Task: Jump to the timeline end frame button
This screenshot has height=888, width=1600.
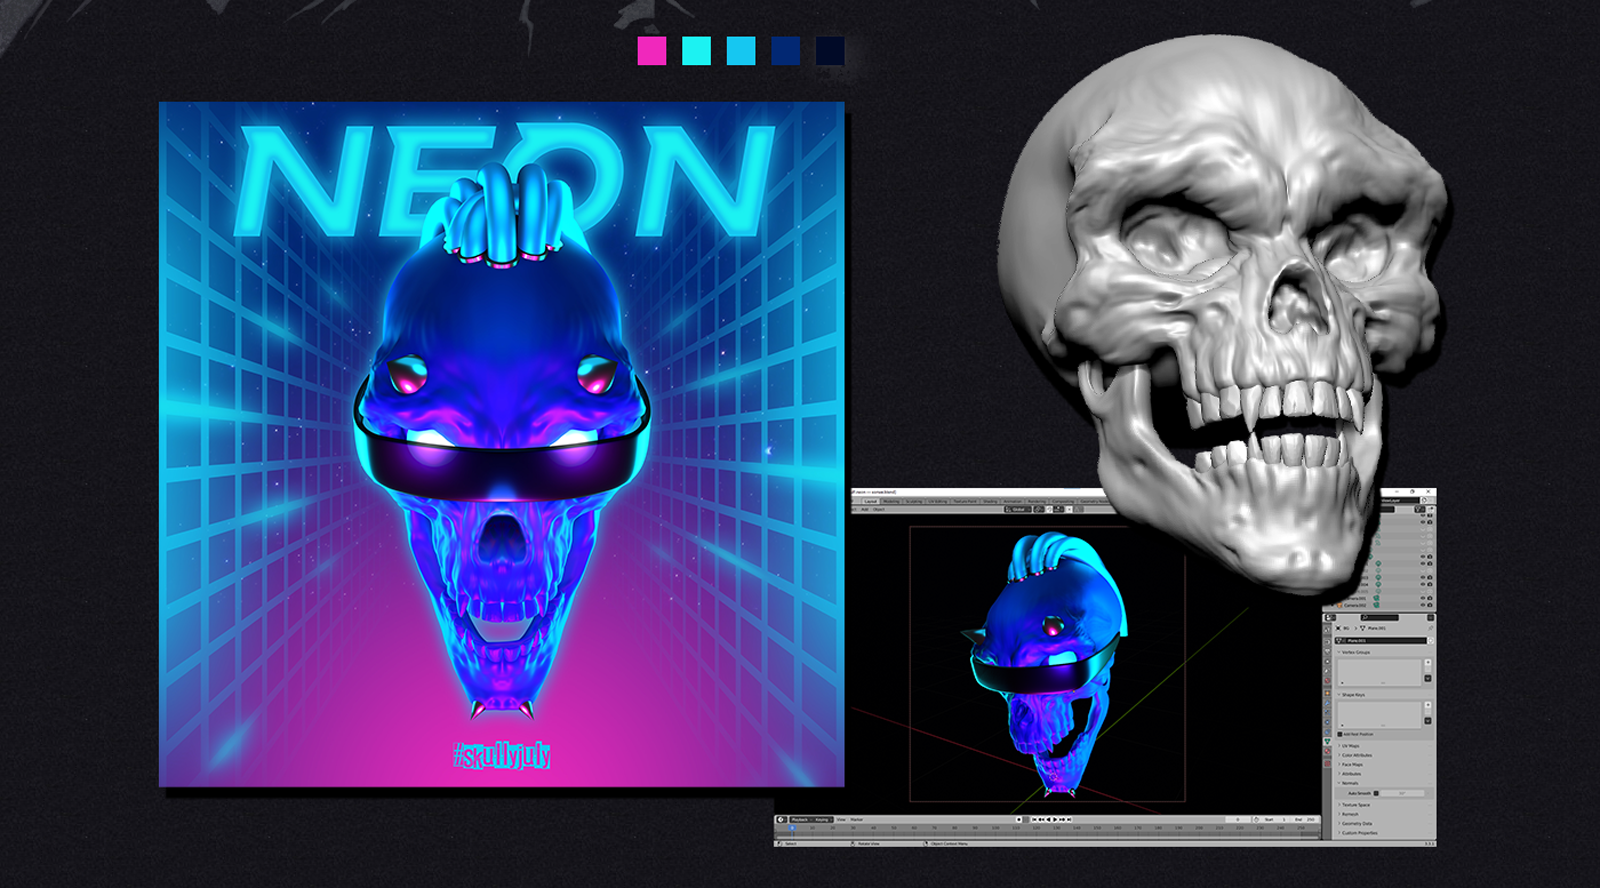Action: click(x=1071, y=819)
